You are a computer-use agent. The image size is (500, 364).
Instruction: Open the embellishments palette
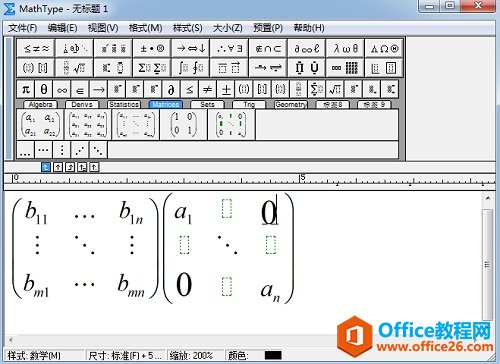tap(113, 49)
